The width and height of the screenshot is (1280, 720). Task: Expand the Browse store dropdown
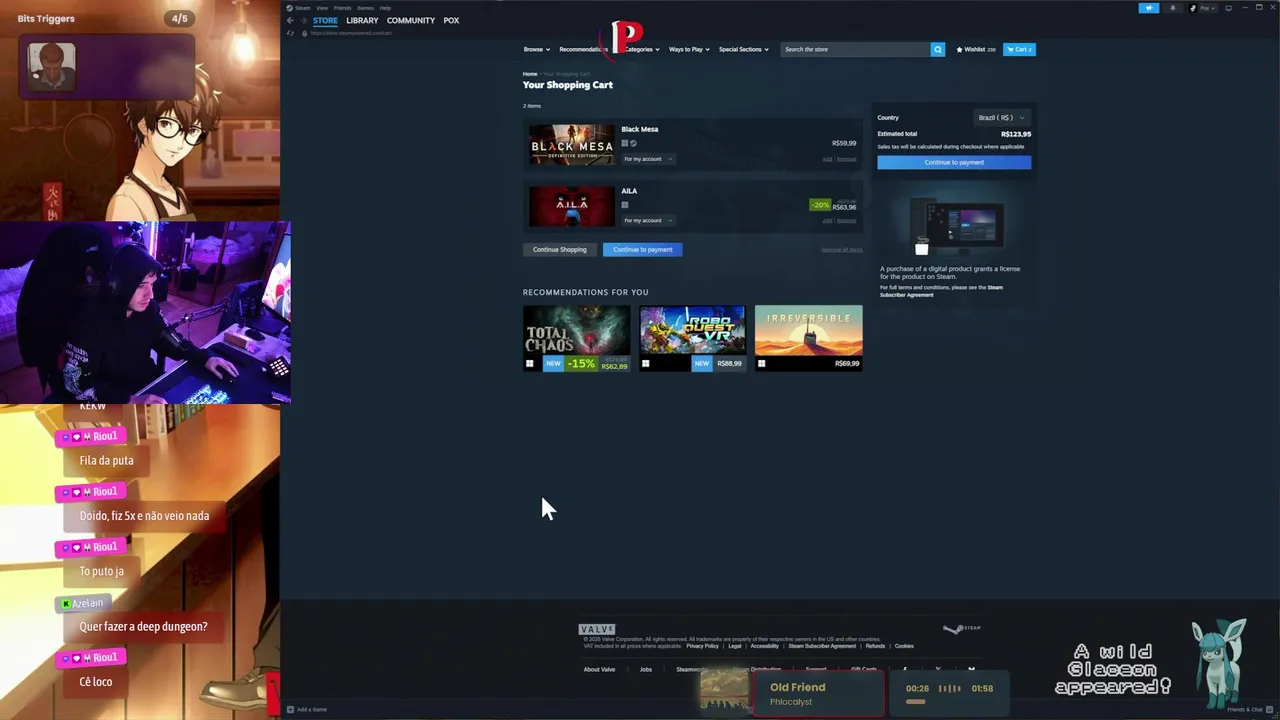536,49
